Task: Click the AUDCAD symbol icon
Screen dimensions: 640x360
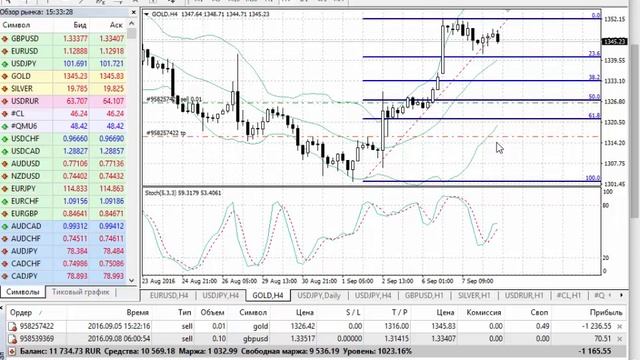Action: point(5,226)
